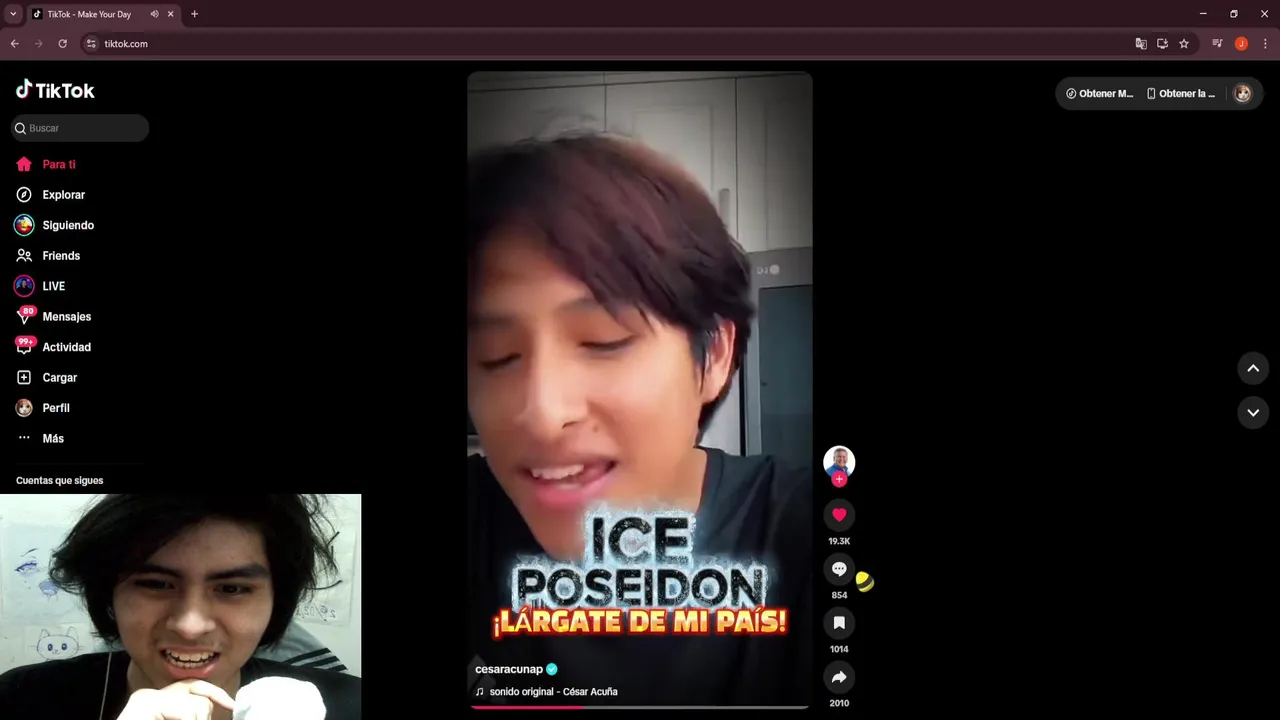Go back in browser history

coord(14,44)
